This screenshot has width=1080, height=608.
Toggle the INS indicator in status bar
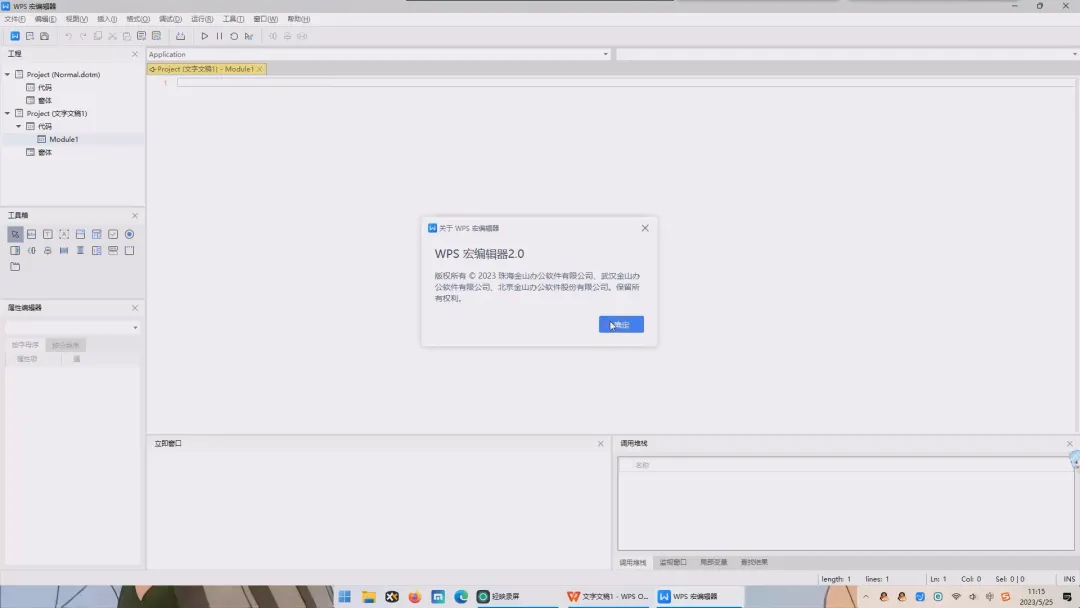1069,579
